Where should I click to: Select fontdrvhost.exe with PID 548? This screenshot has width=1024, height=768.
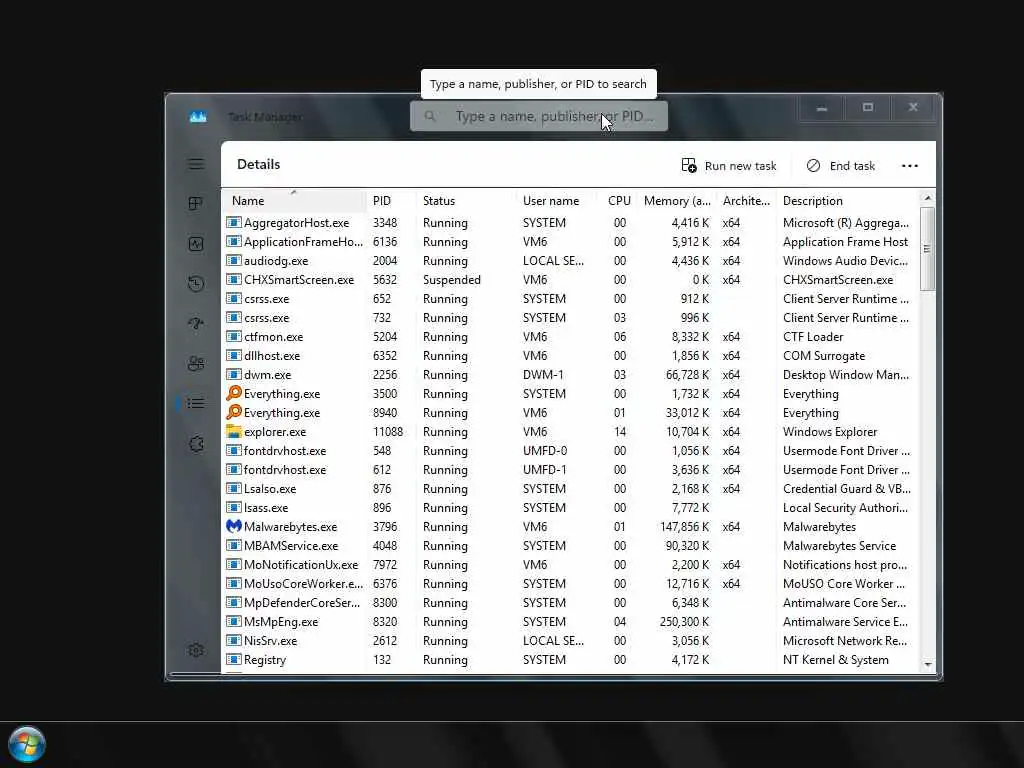pyautogui.click(x=569, y=451)
